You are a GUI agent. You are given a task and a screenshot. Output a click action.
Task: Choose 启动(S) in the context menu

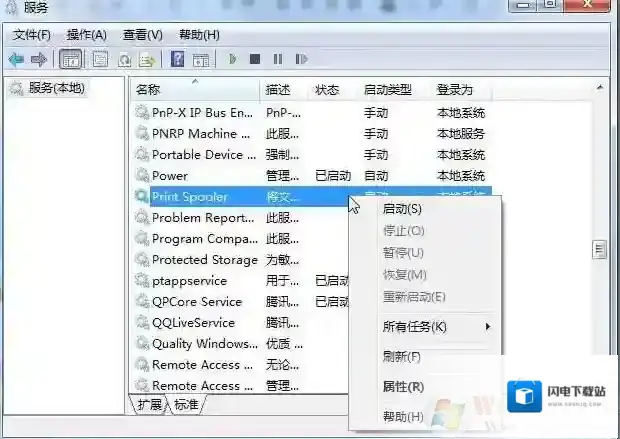tap(402, 209)
